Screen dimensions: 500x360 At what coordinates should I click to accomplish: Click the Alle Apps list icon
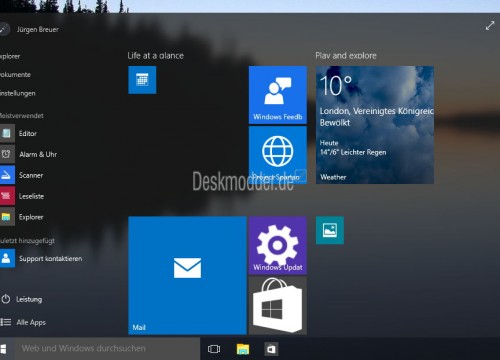point(6,322)
